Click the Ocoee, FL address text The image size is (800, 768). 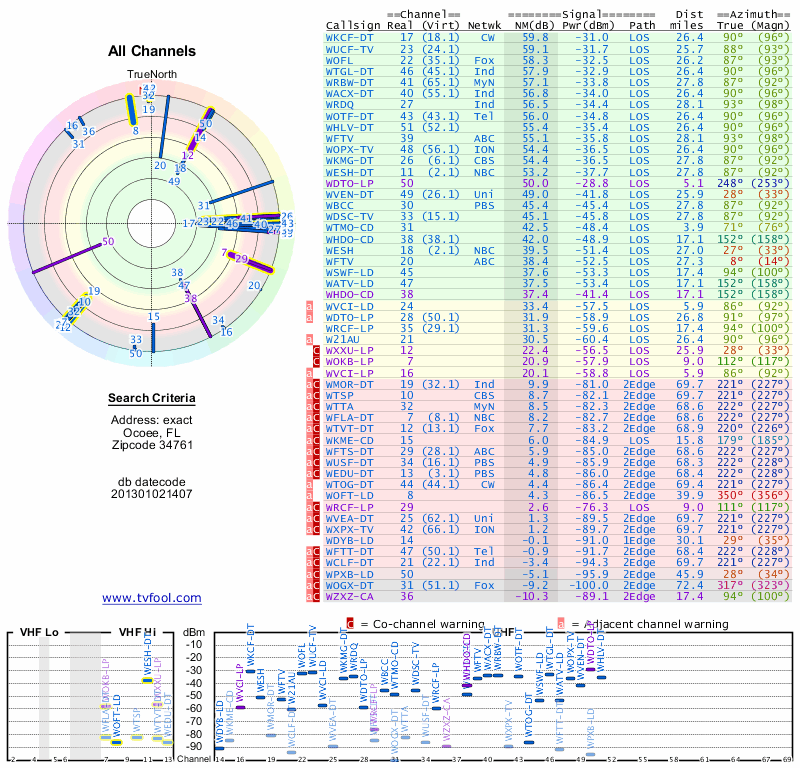click(x=152, y=433)
